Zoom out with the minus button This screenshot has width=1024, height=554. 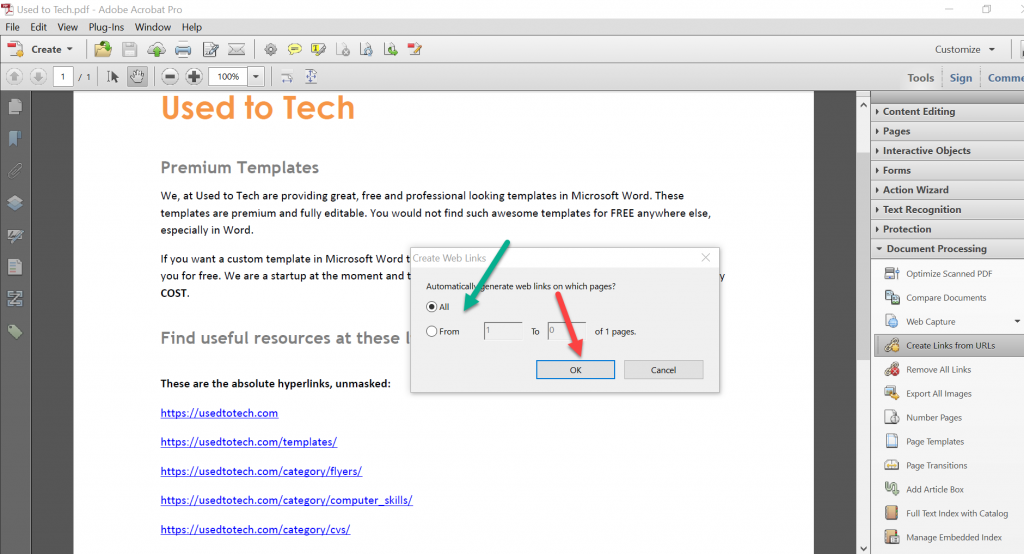coord(170,76)
